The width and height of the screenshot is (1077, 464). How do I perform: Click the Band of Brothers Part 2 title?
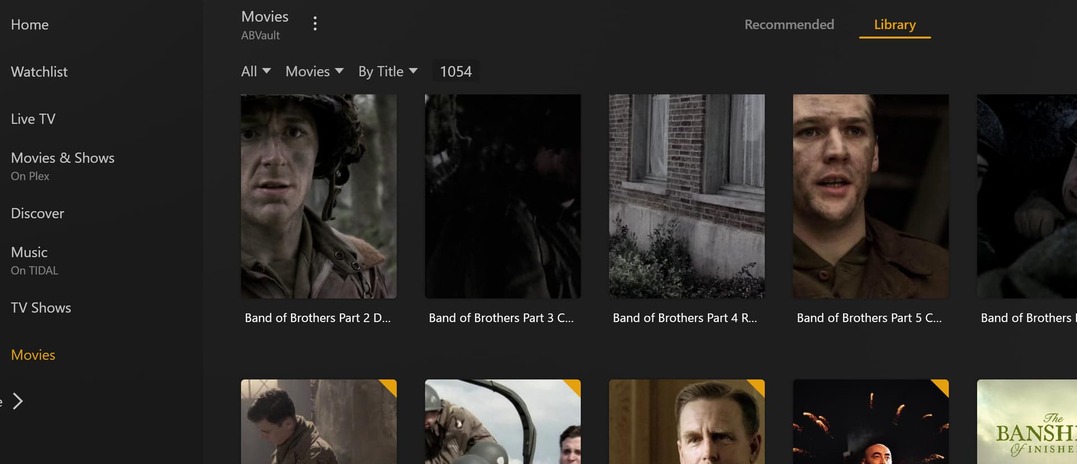point(318,318)
